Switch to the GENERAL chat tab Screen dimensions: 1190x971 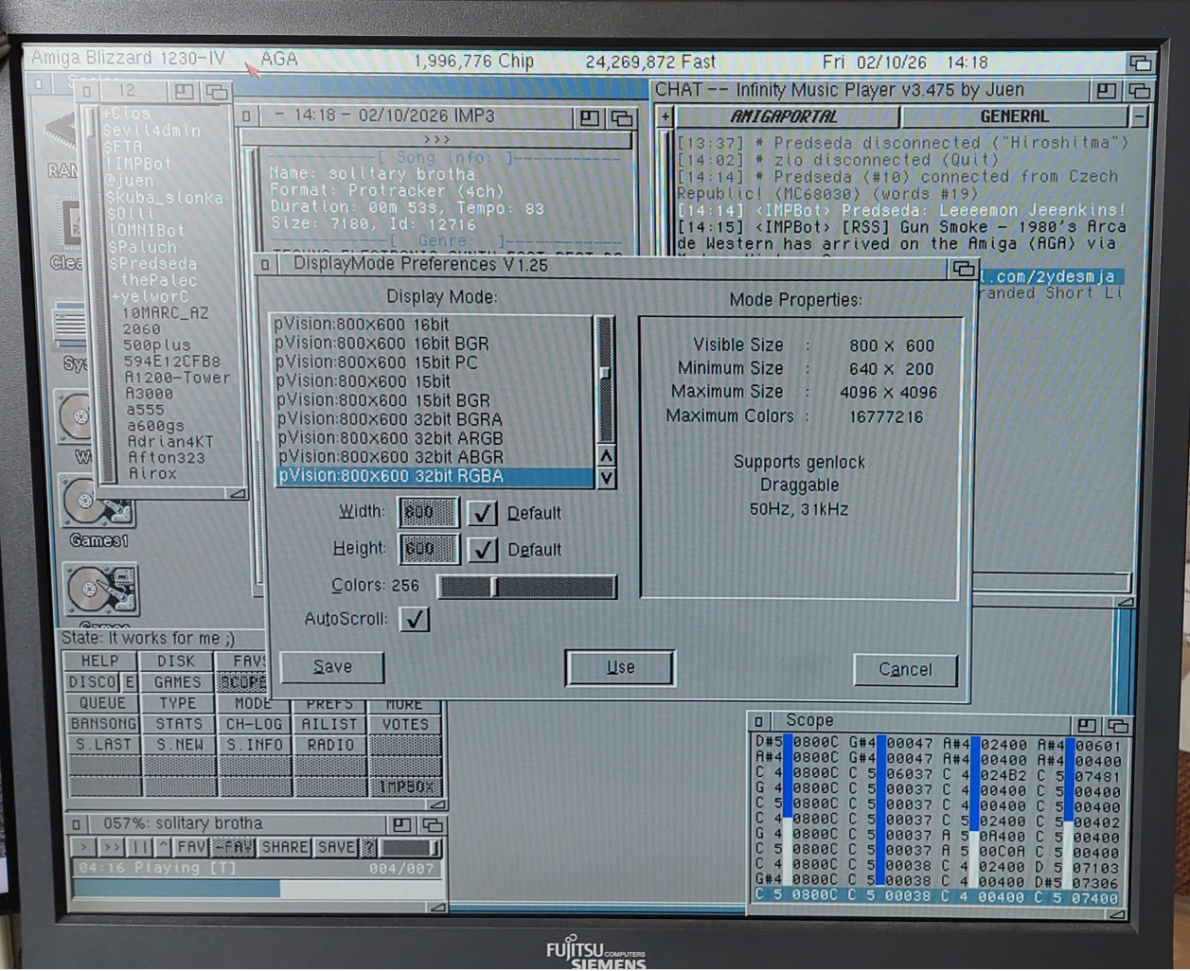pos(1014,117)
